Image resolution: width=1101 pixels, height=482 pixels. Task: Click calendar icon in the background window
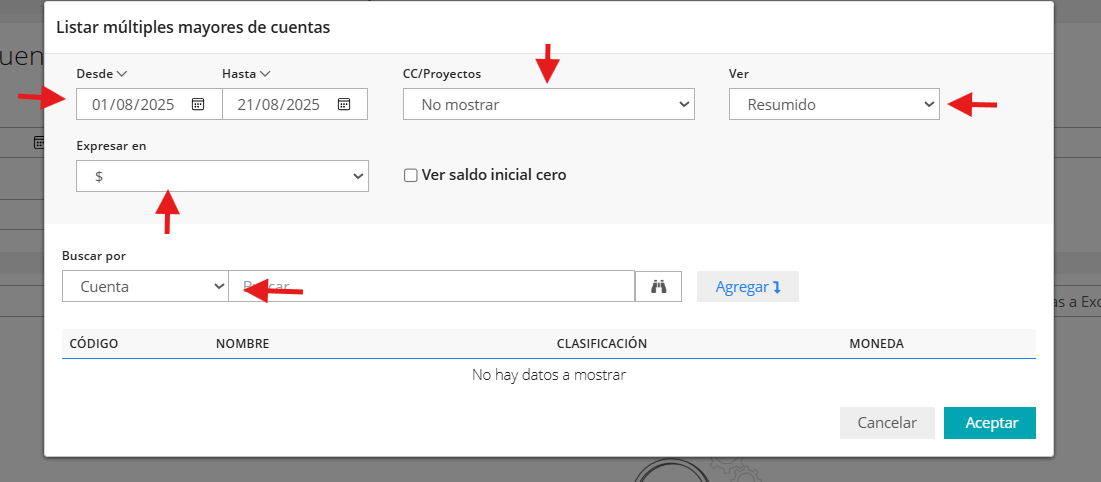39,143
